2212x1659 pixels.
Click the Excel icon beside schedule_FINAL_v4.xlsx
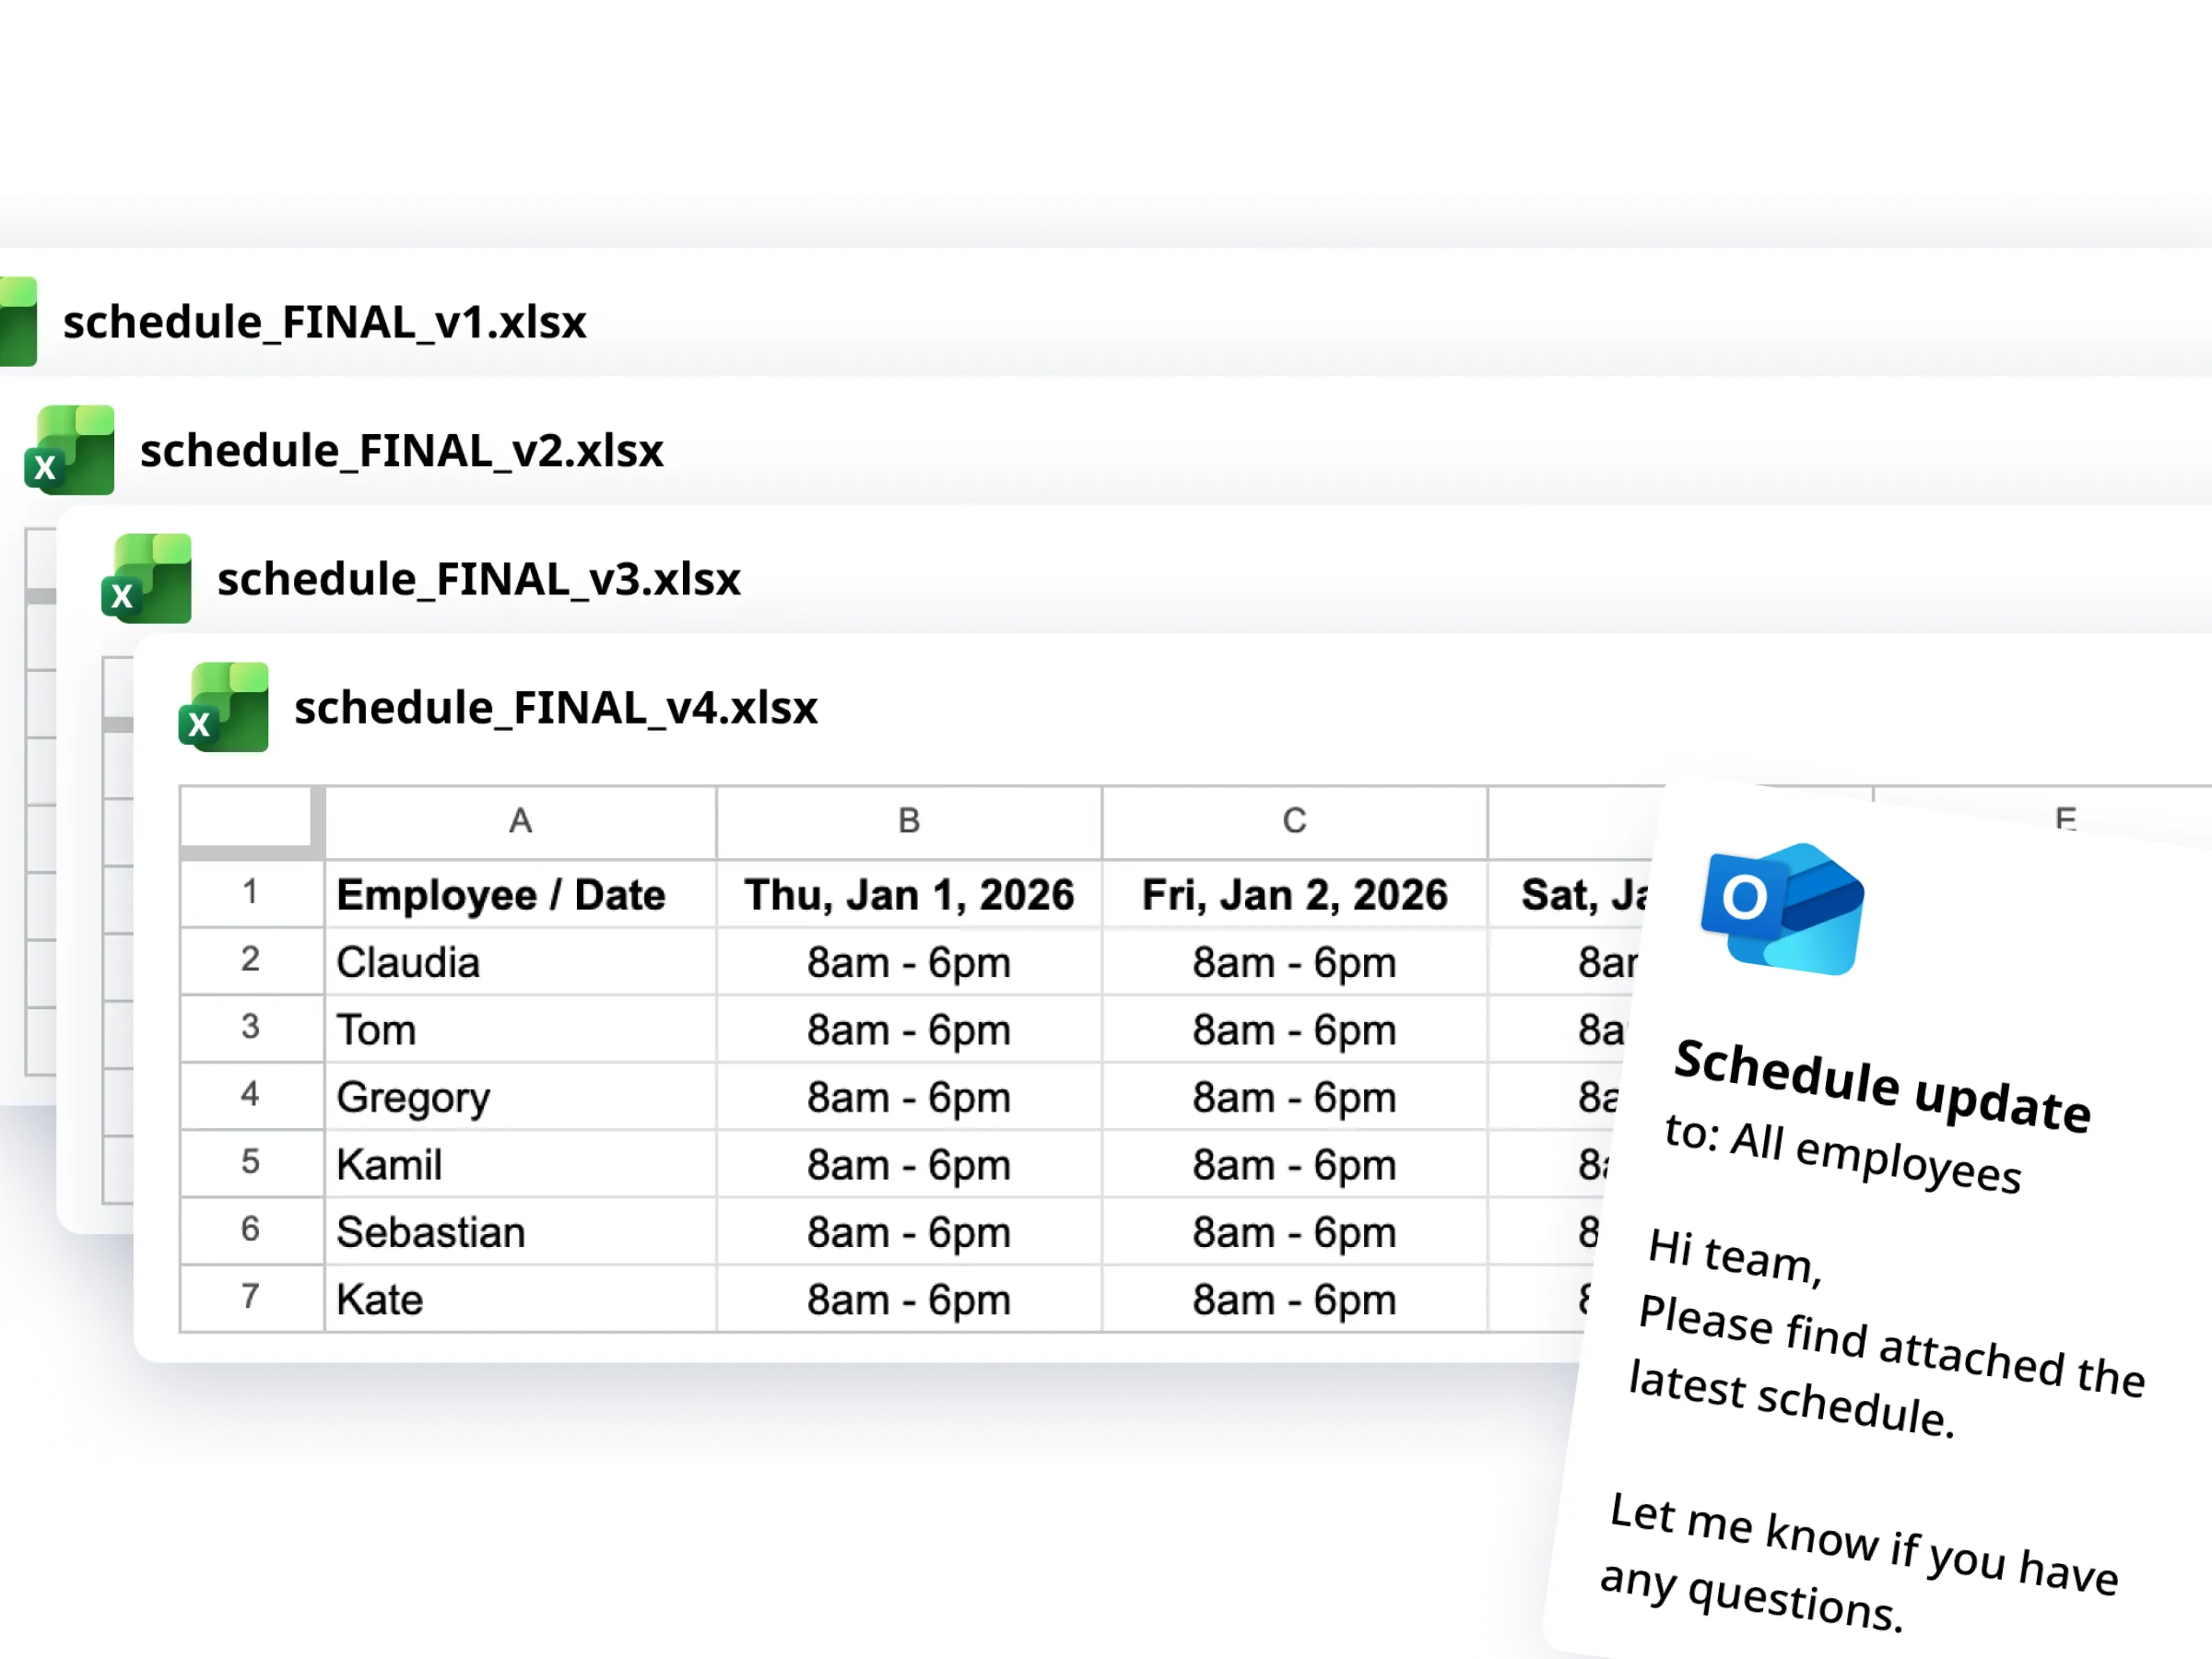point(223,707)
